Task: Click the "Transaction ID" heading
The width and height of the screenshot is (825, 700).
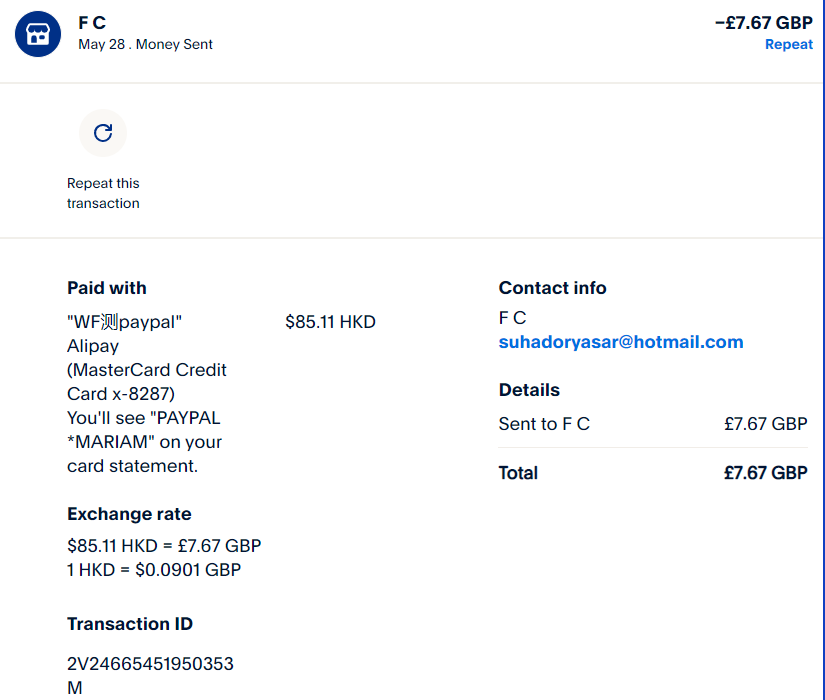Action: coord(130,624)
